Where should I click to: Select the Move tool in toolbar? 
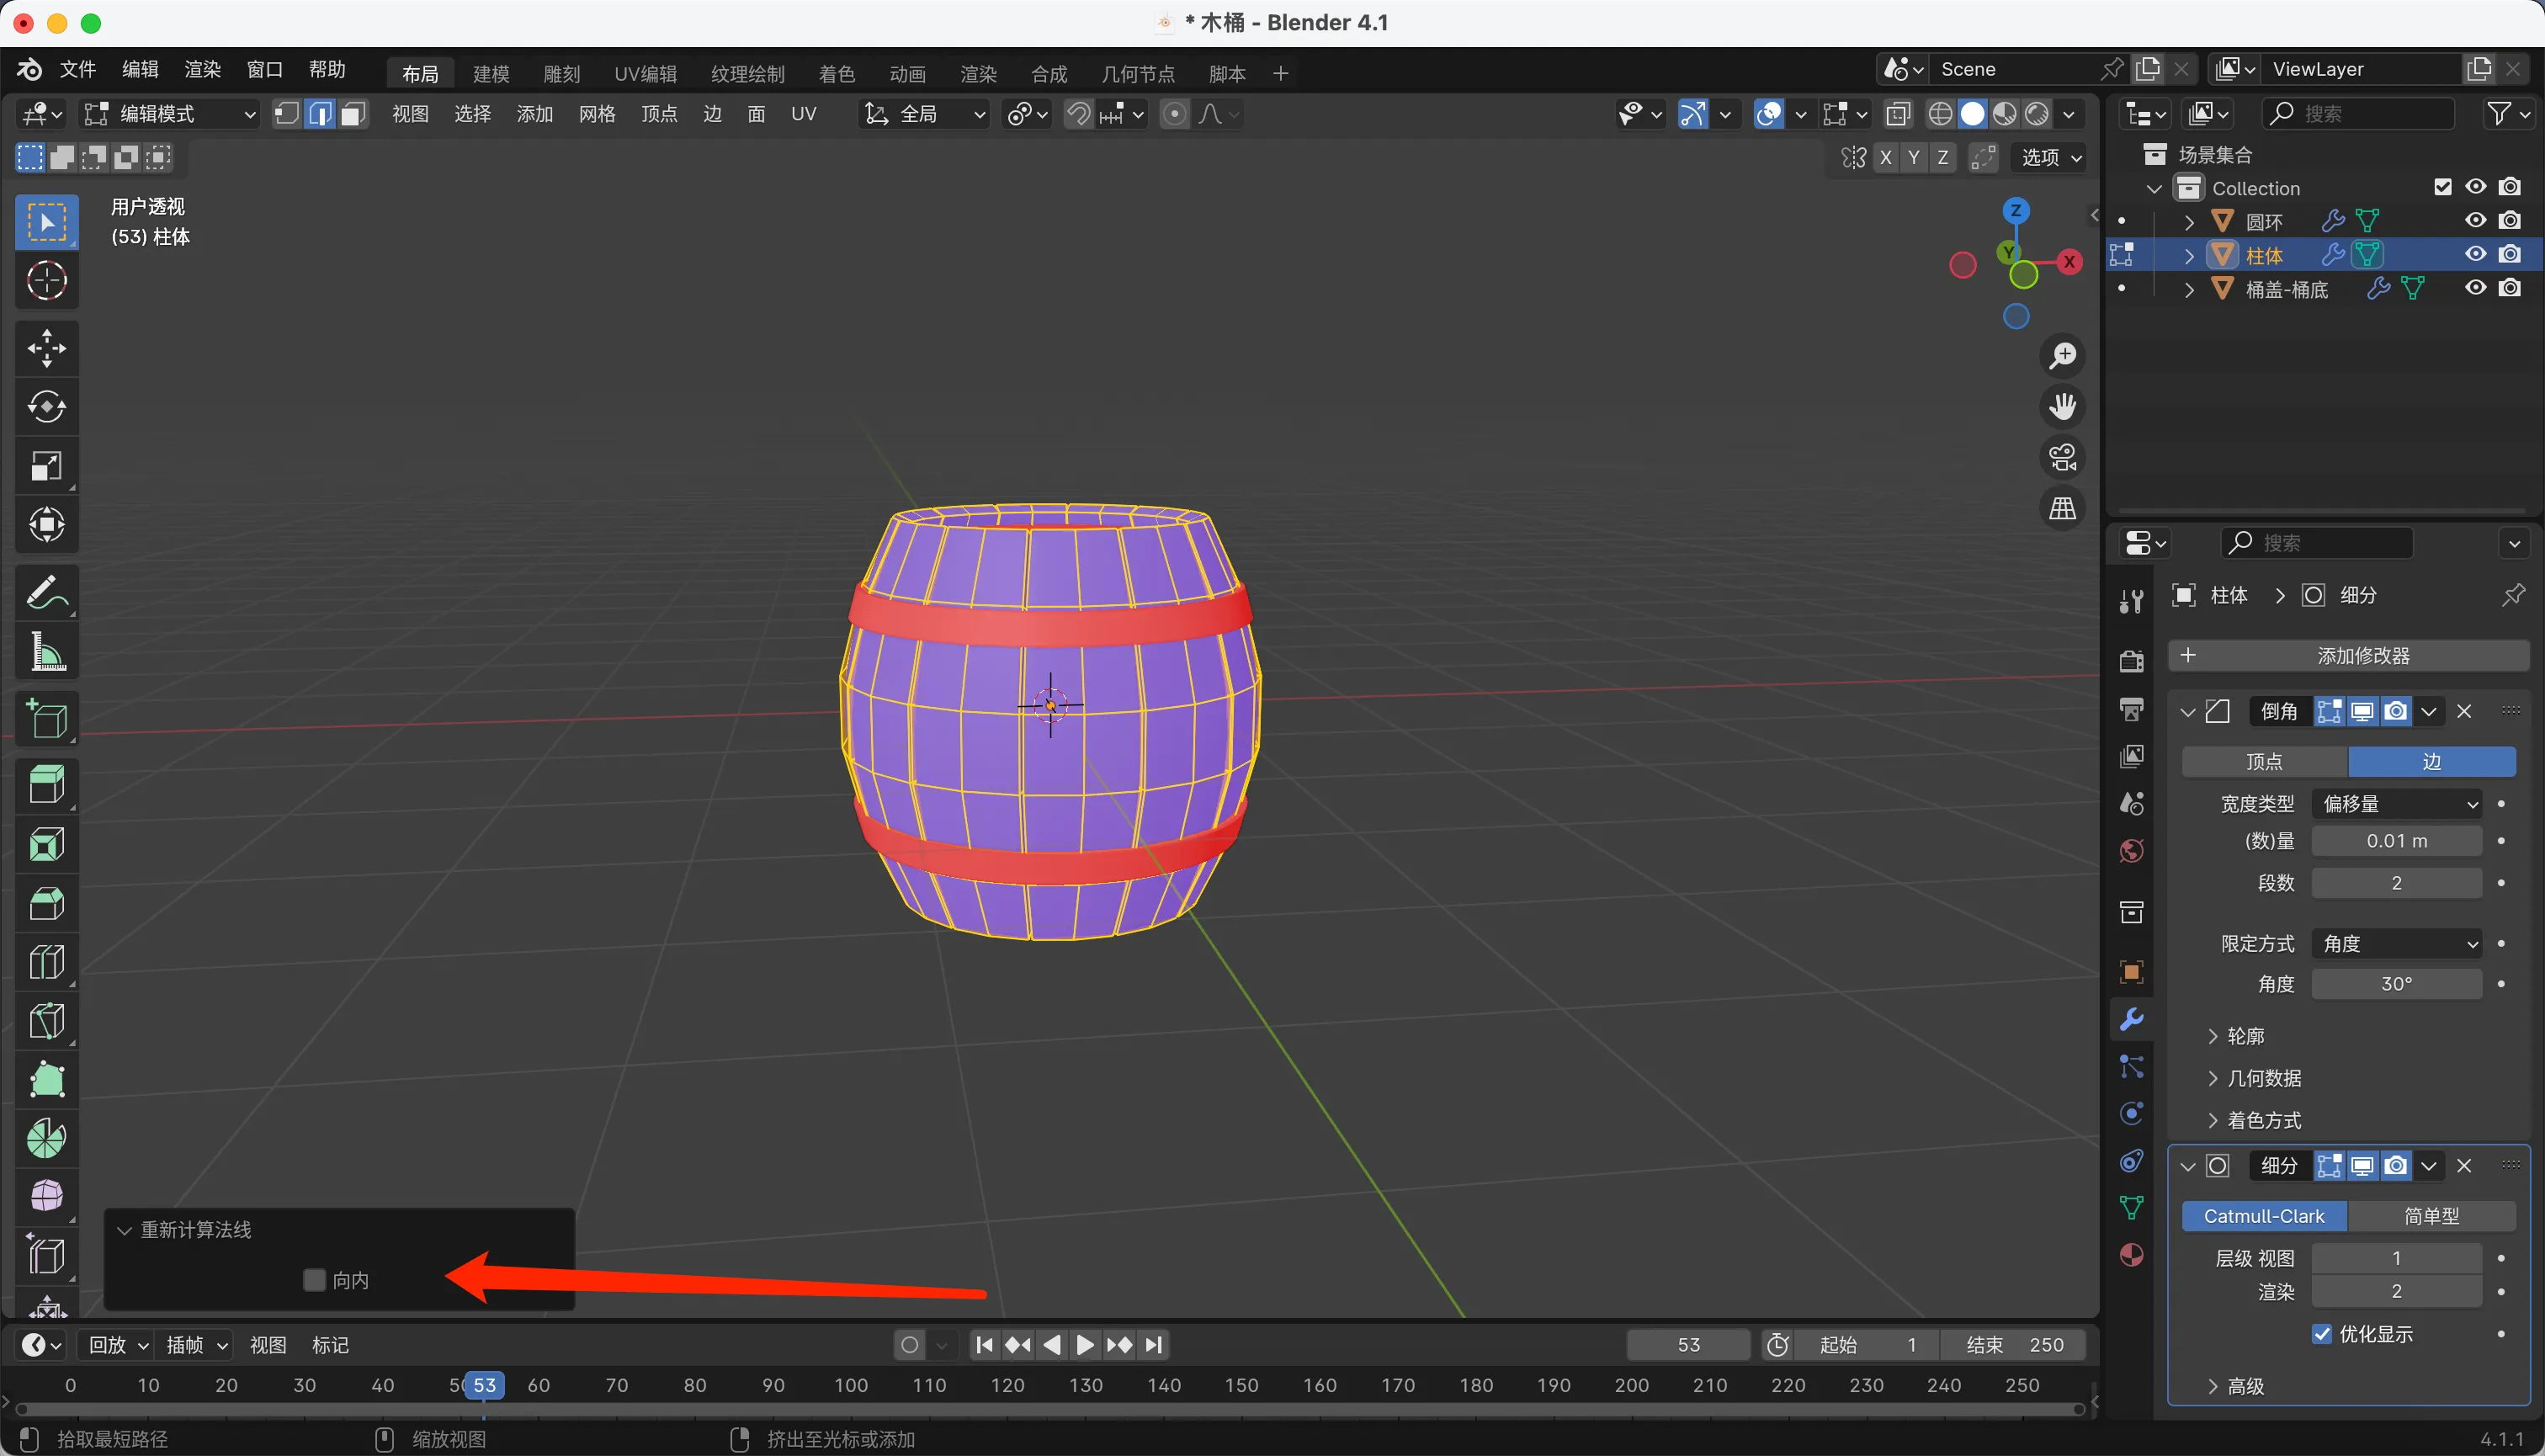46,348
